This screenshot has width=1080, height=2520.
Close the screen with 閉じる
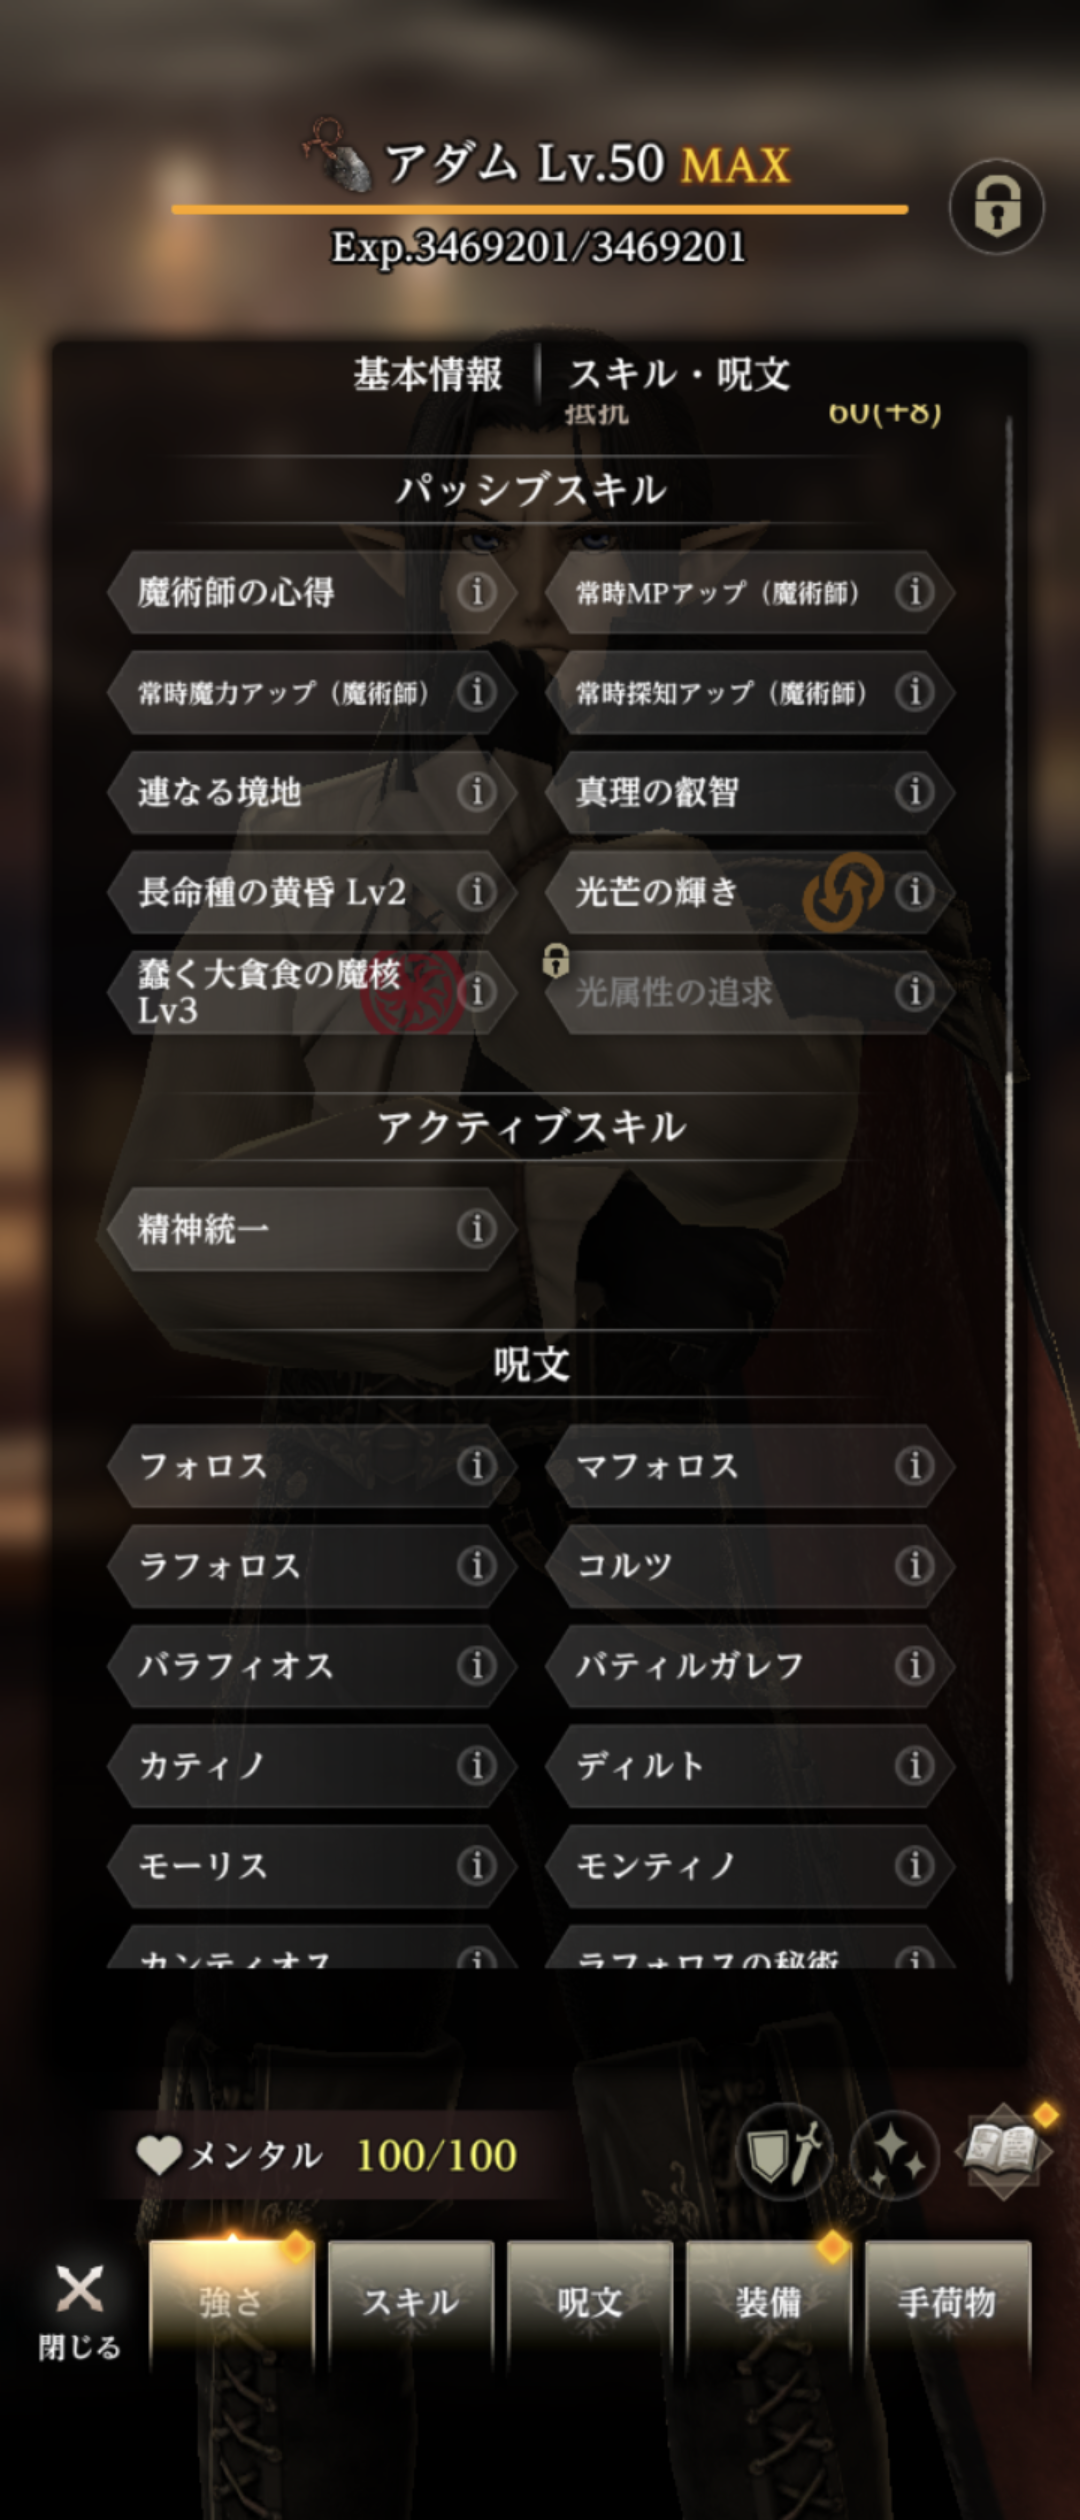click(x=79, y=2311)
